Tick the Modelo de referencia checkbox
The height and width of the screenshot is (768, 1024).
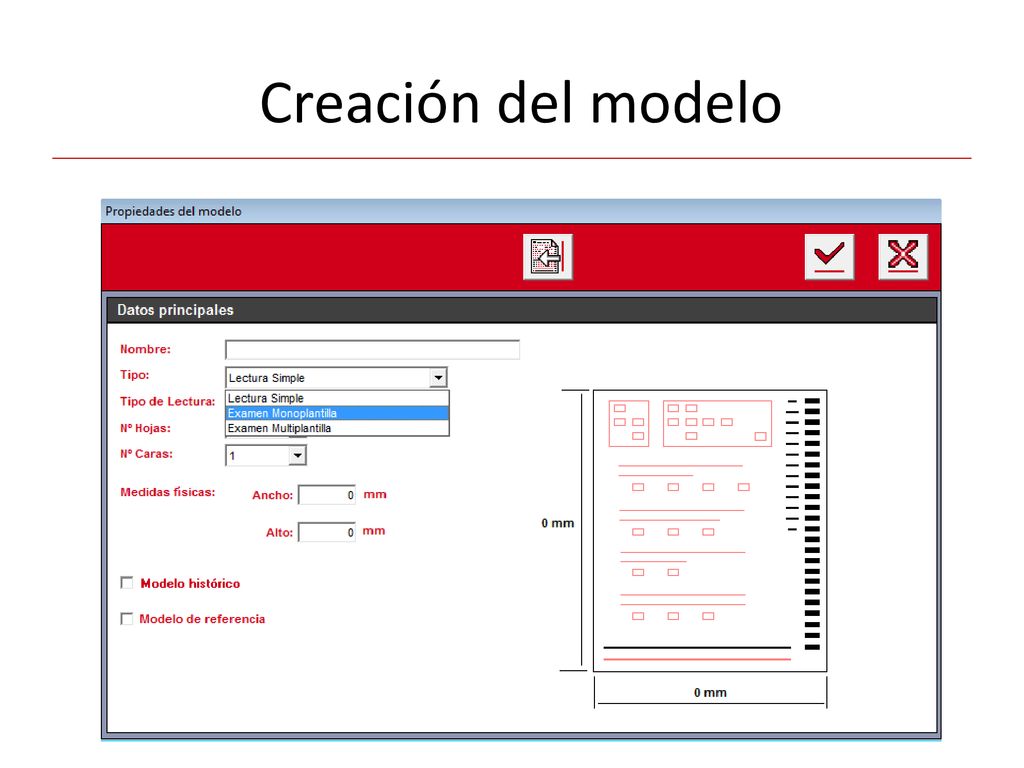click(x=127, y=618)
